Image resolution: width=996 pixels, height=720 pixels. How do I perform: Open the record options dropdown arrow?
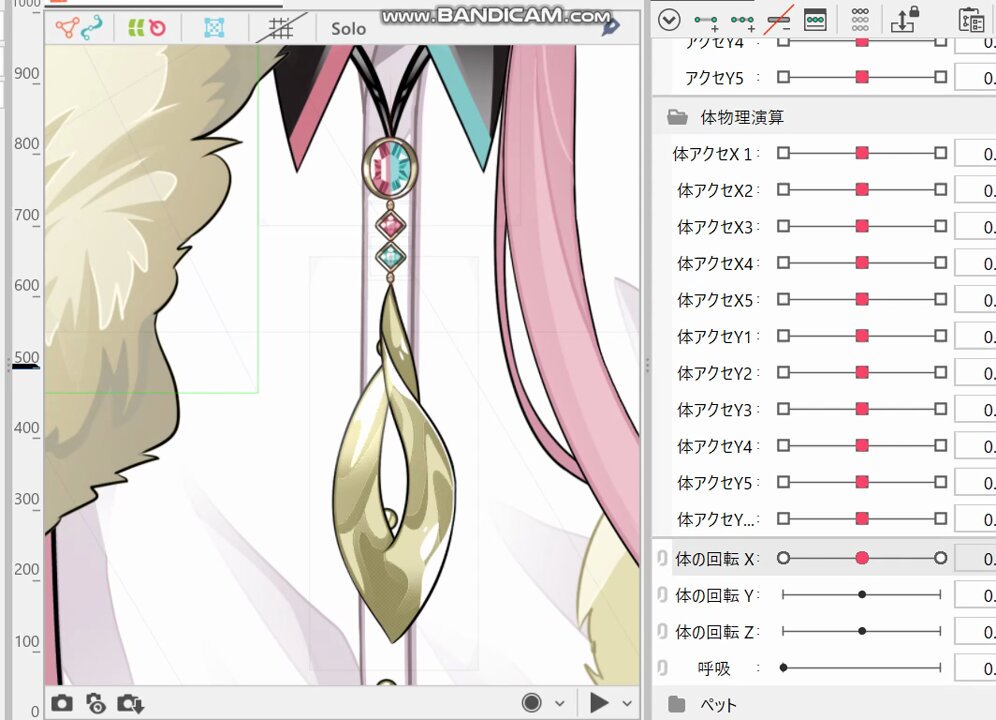560,703
